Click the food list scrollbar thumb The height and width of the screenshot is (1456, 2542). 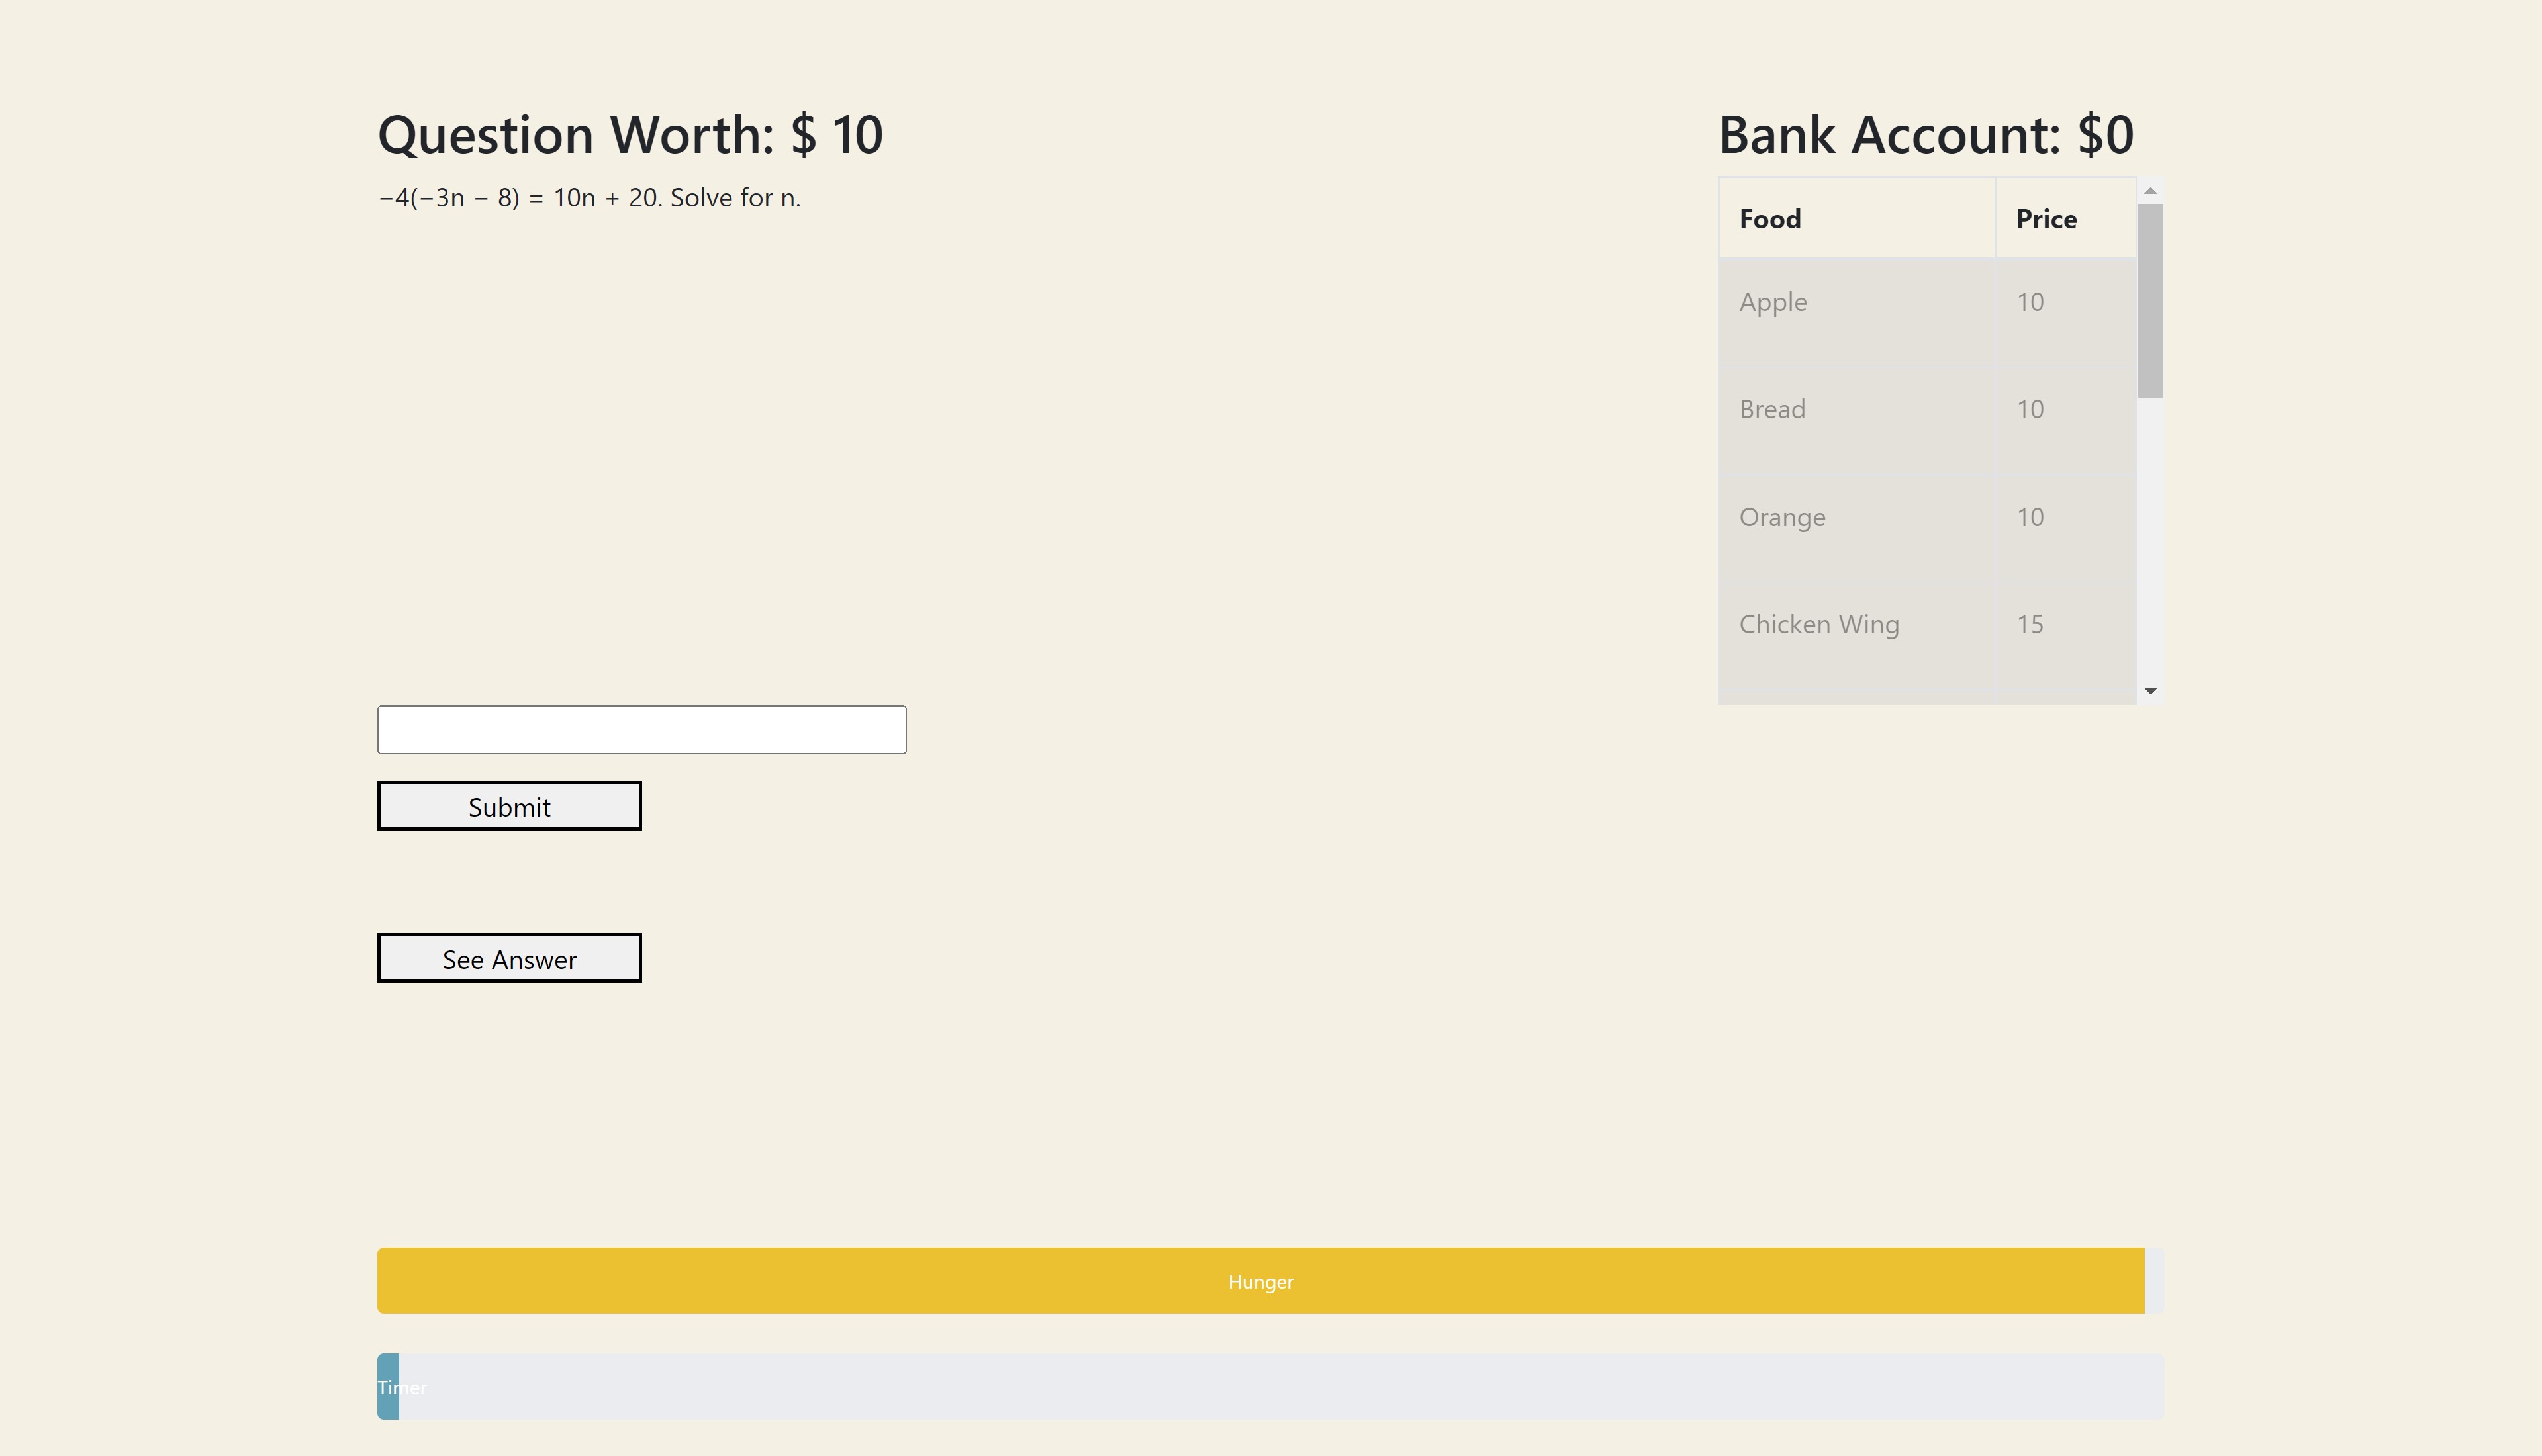2150,301
